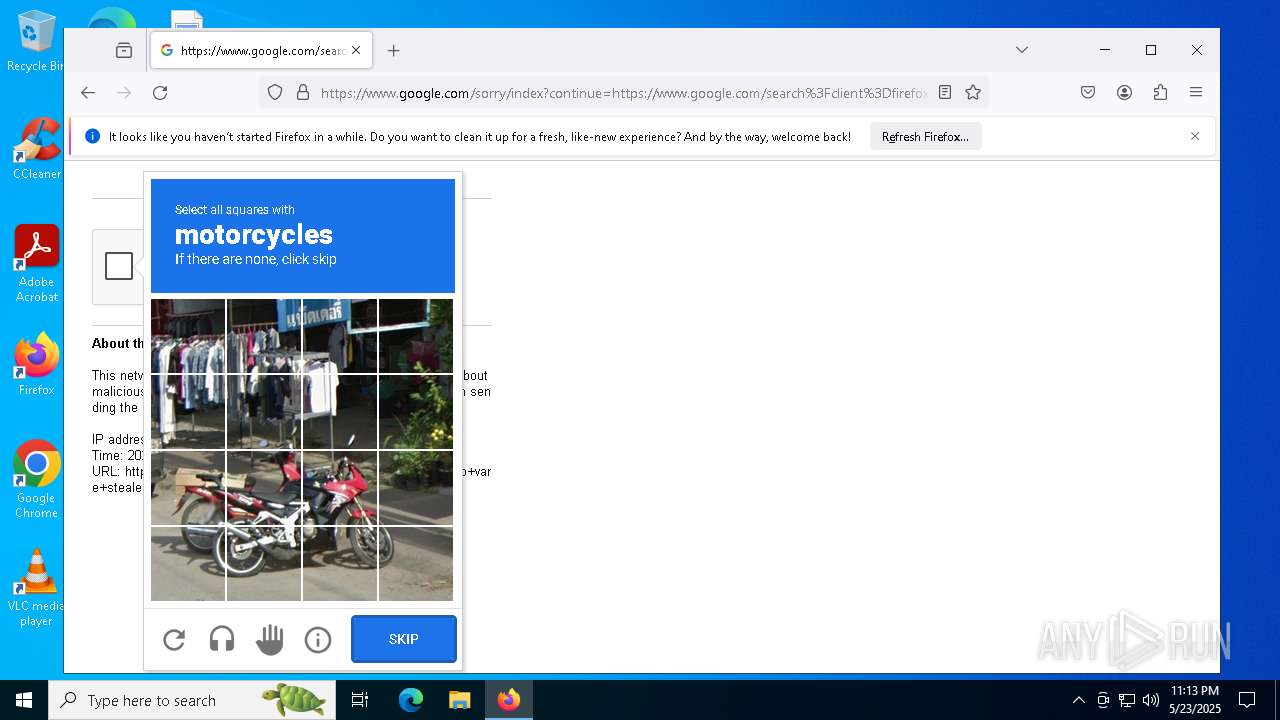
Task: Open the Firefox account icon
Action: [x=1124, y=93]
